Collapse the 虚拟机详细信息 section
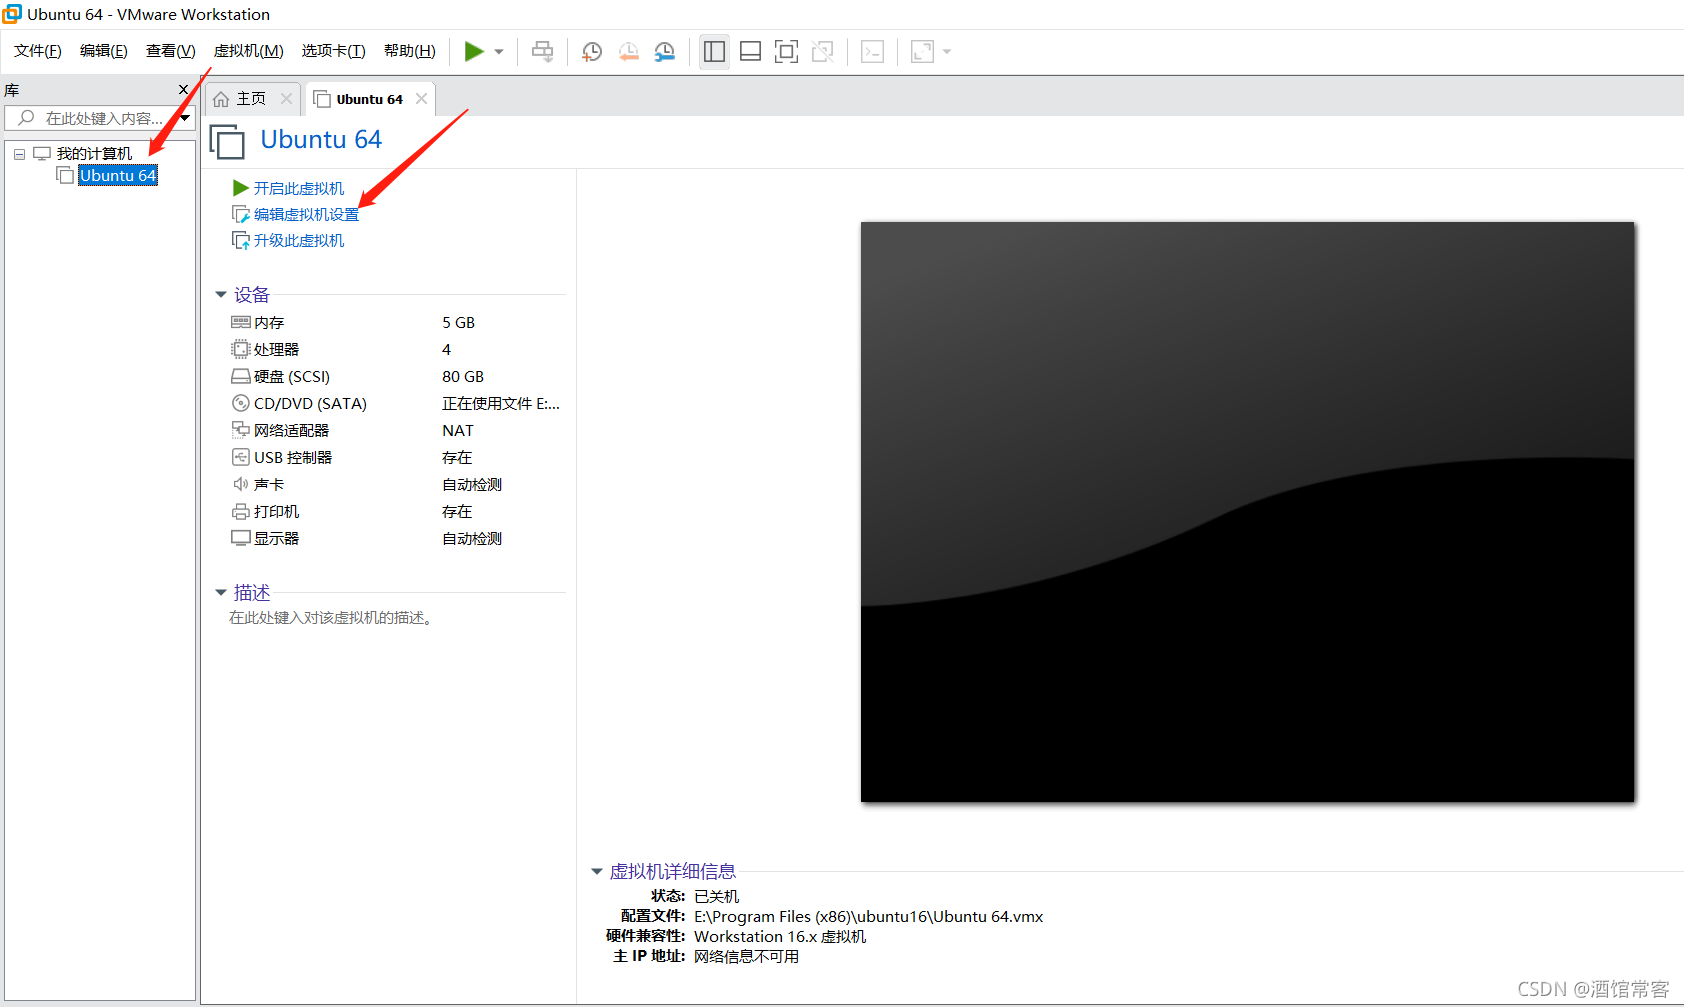This screenshot has width=1684, height=1007. (597, 872)
